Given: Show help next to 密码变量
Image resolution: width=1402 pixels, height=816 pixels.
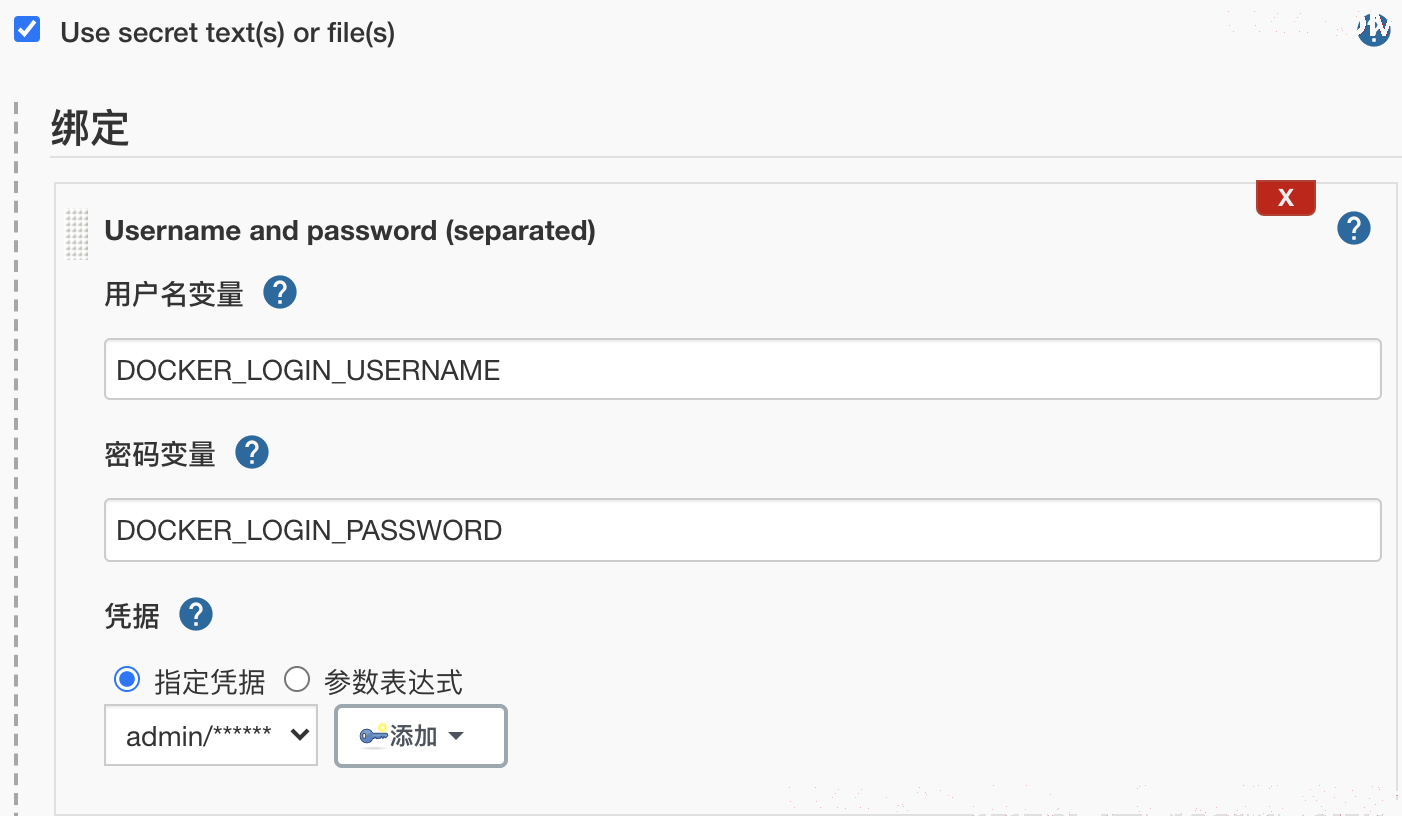Looking at the screenshot, I should pyautogui.click(x=252, y=453).
